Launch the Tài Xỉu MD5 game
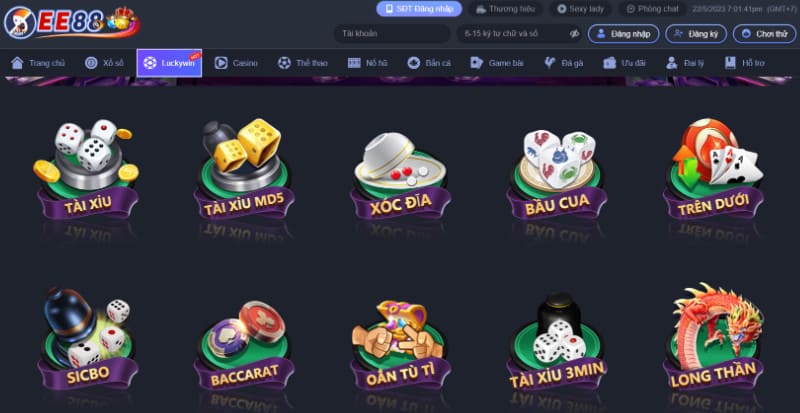The width and height of the screenshot is (800, 413). (x=244, y=168)
